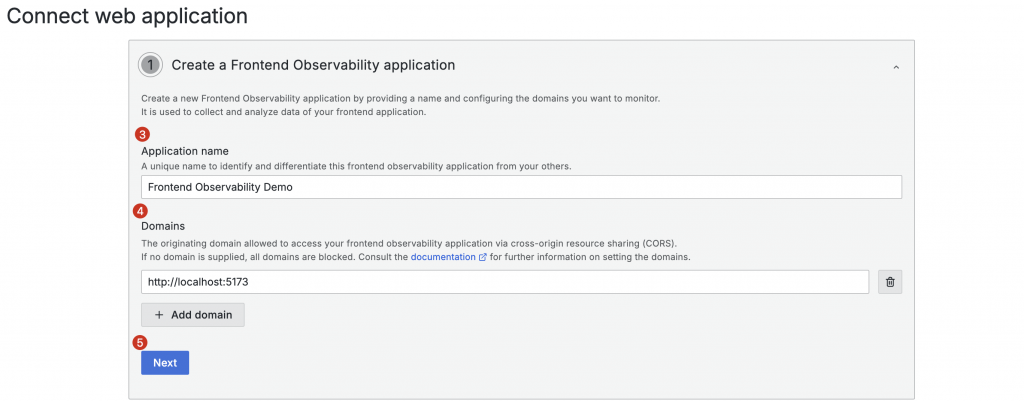The image size is (1024, 401).
Task: Click the plus icon beside Add domain
Action: (x=159, y=315)
